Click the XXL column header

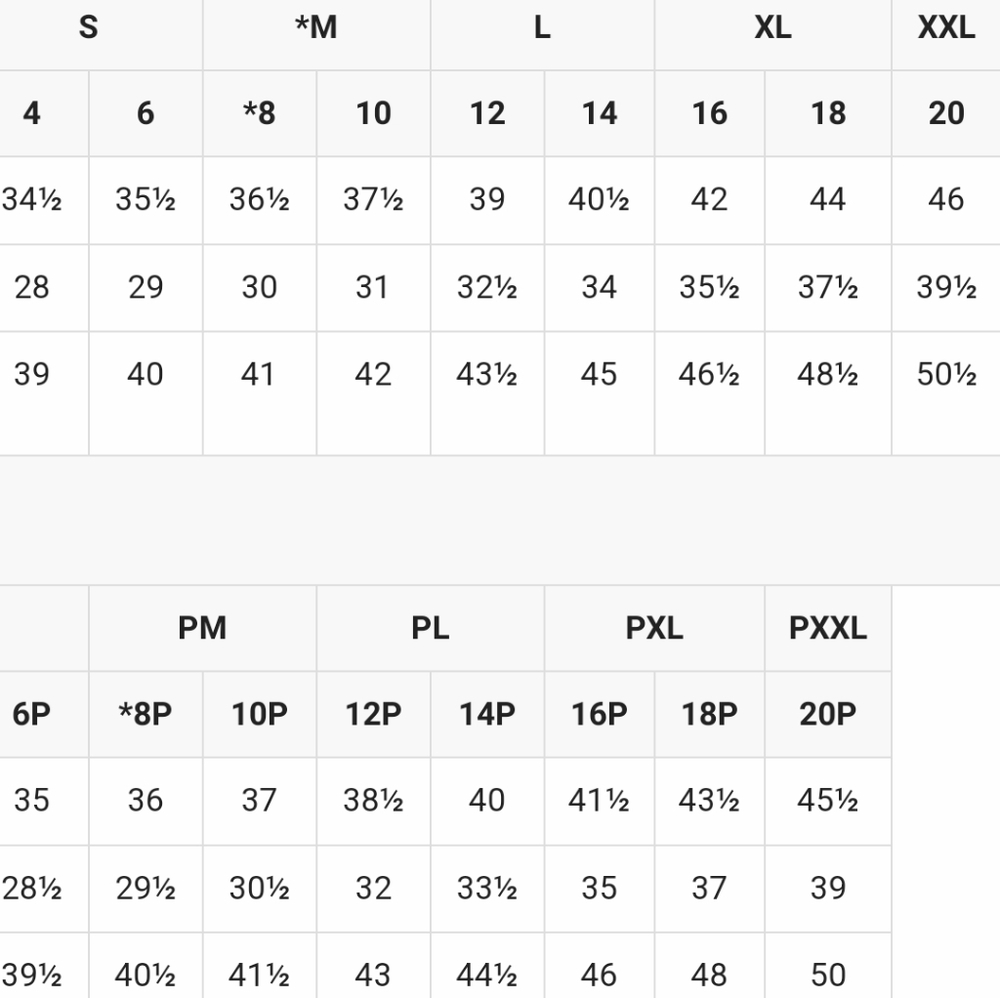pos(946,27)
